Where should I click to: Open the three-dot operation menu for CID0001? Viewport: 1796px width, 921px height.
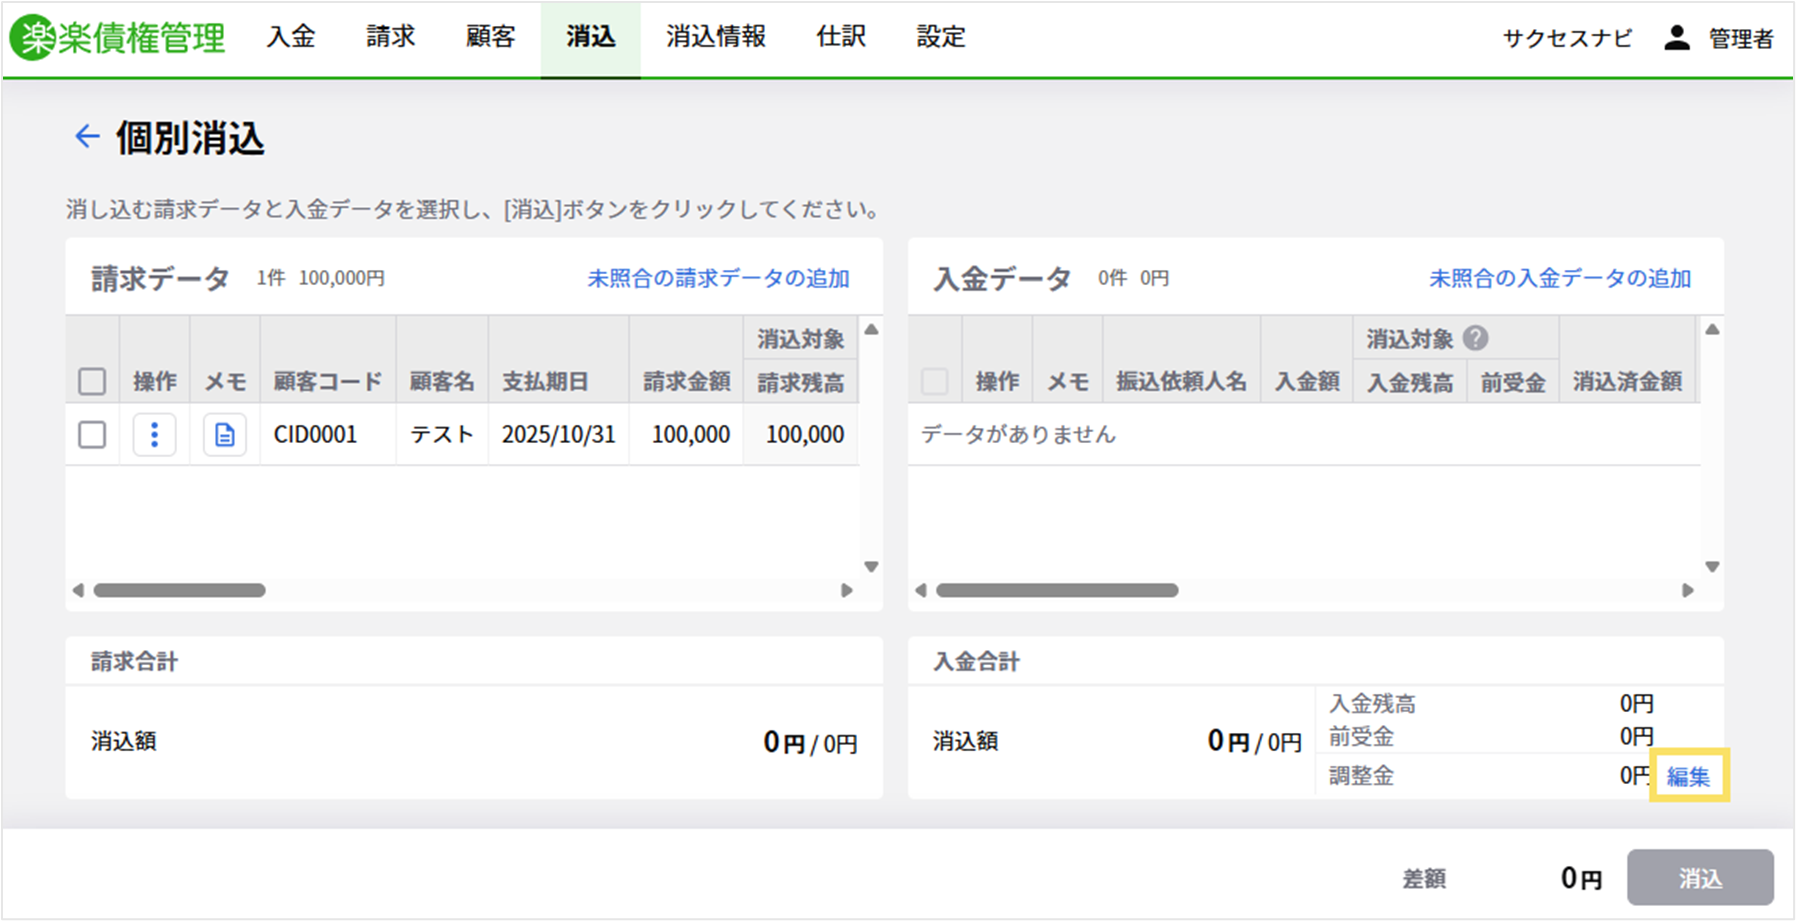coord(154,435)
